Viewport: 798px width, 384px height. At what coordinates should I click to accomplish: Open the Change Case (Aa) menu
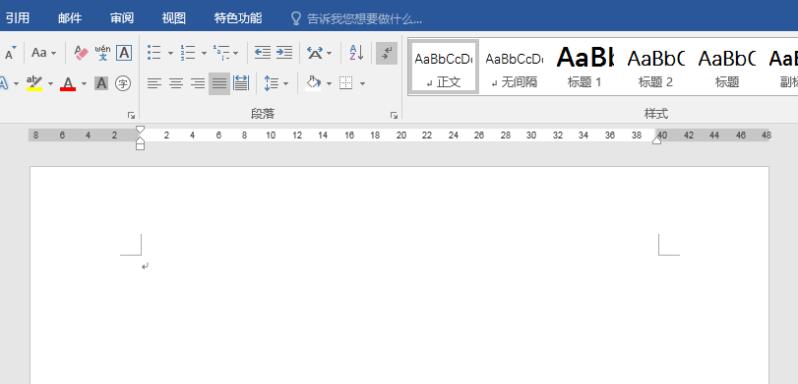click(43, 53)
